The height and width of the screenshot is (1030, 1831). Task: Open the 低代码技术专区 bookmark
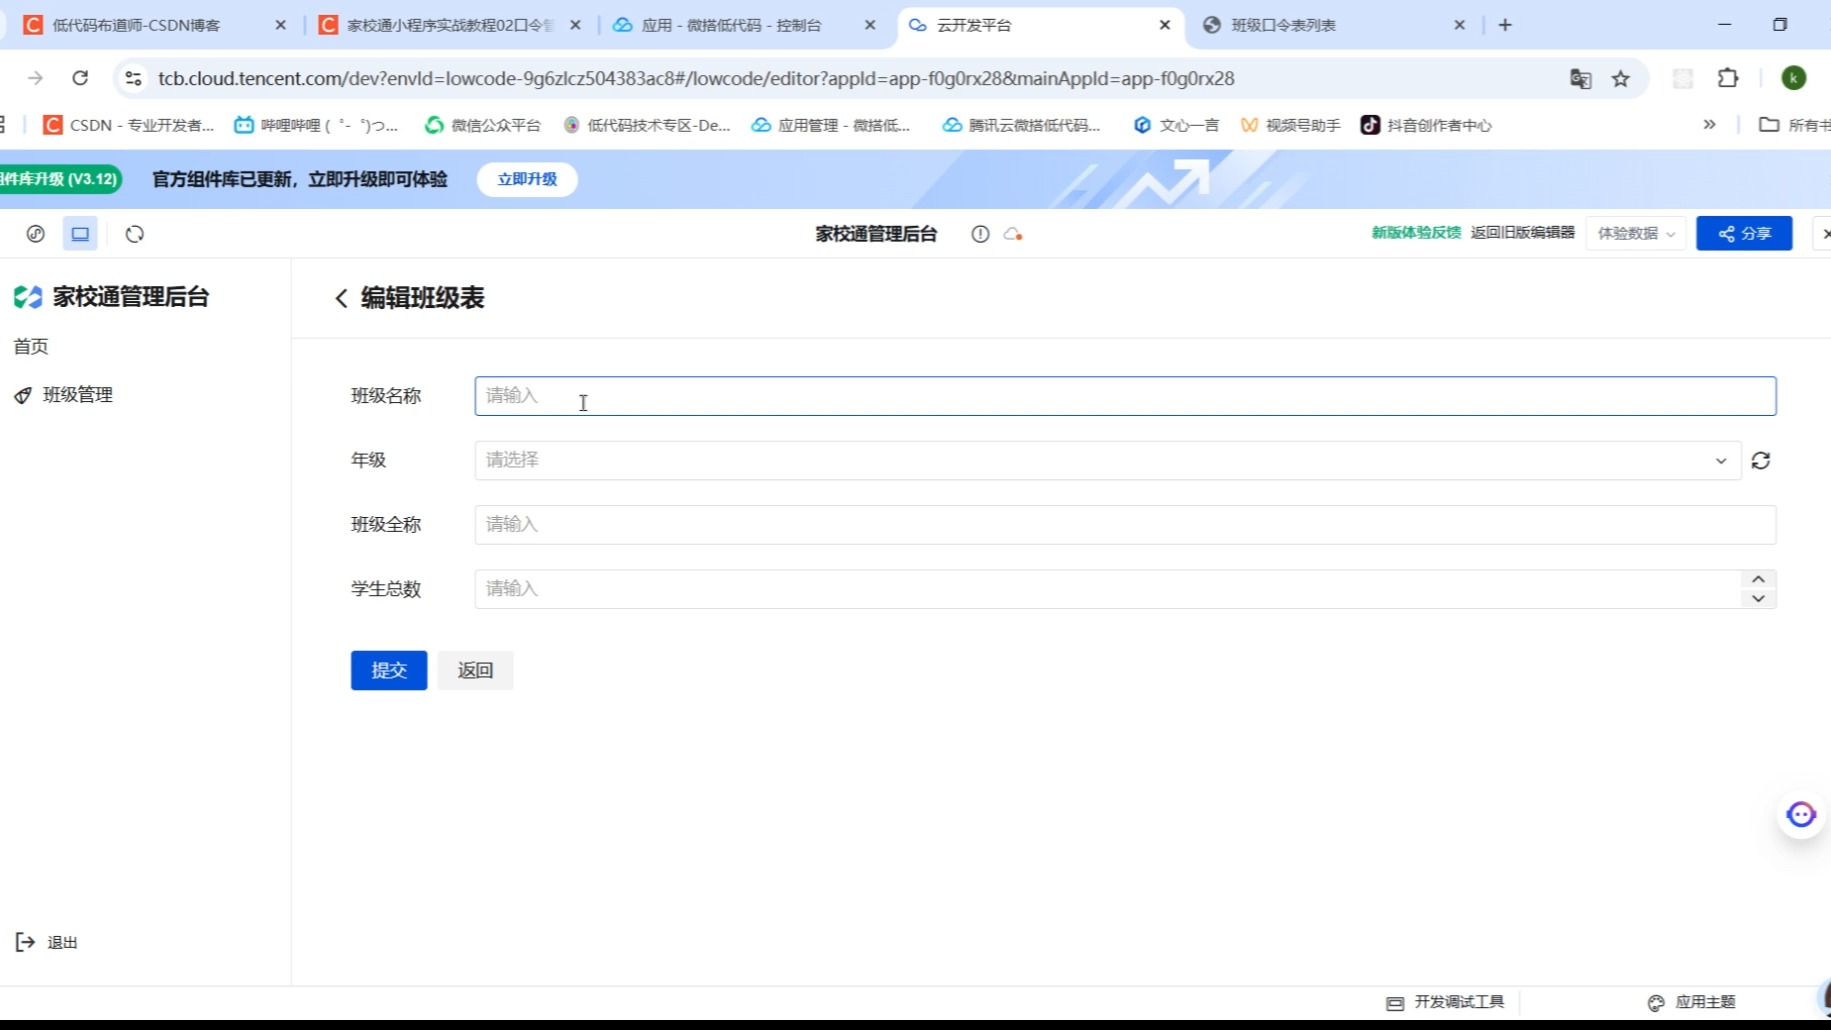[646, 125]
